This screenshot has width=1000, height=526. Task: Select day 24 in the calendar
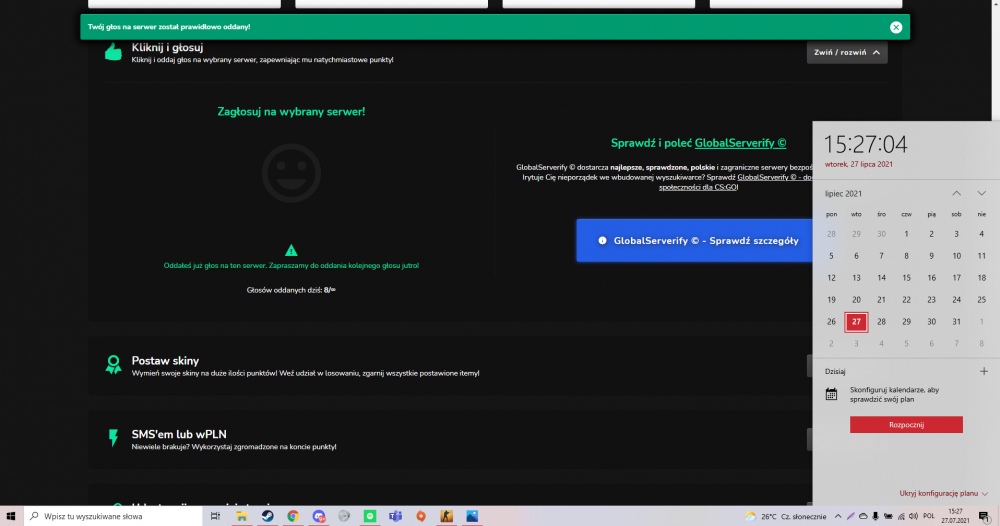click(x=957, y=300)
